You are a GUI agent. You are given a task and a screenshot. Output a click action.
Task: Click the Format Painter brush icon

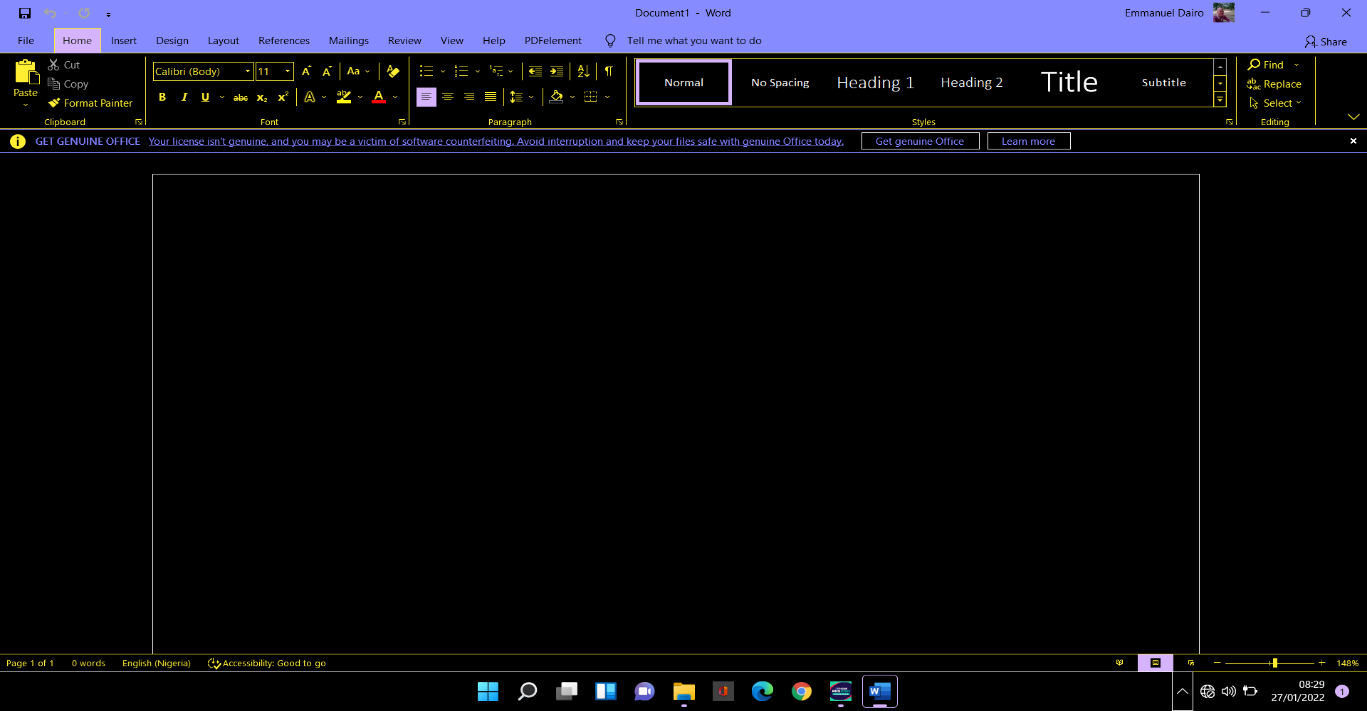click(x=54, y=103)
